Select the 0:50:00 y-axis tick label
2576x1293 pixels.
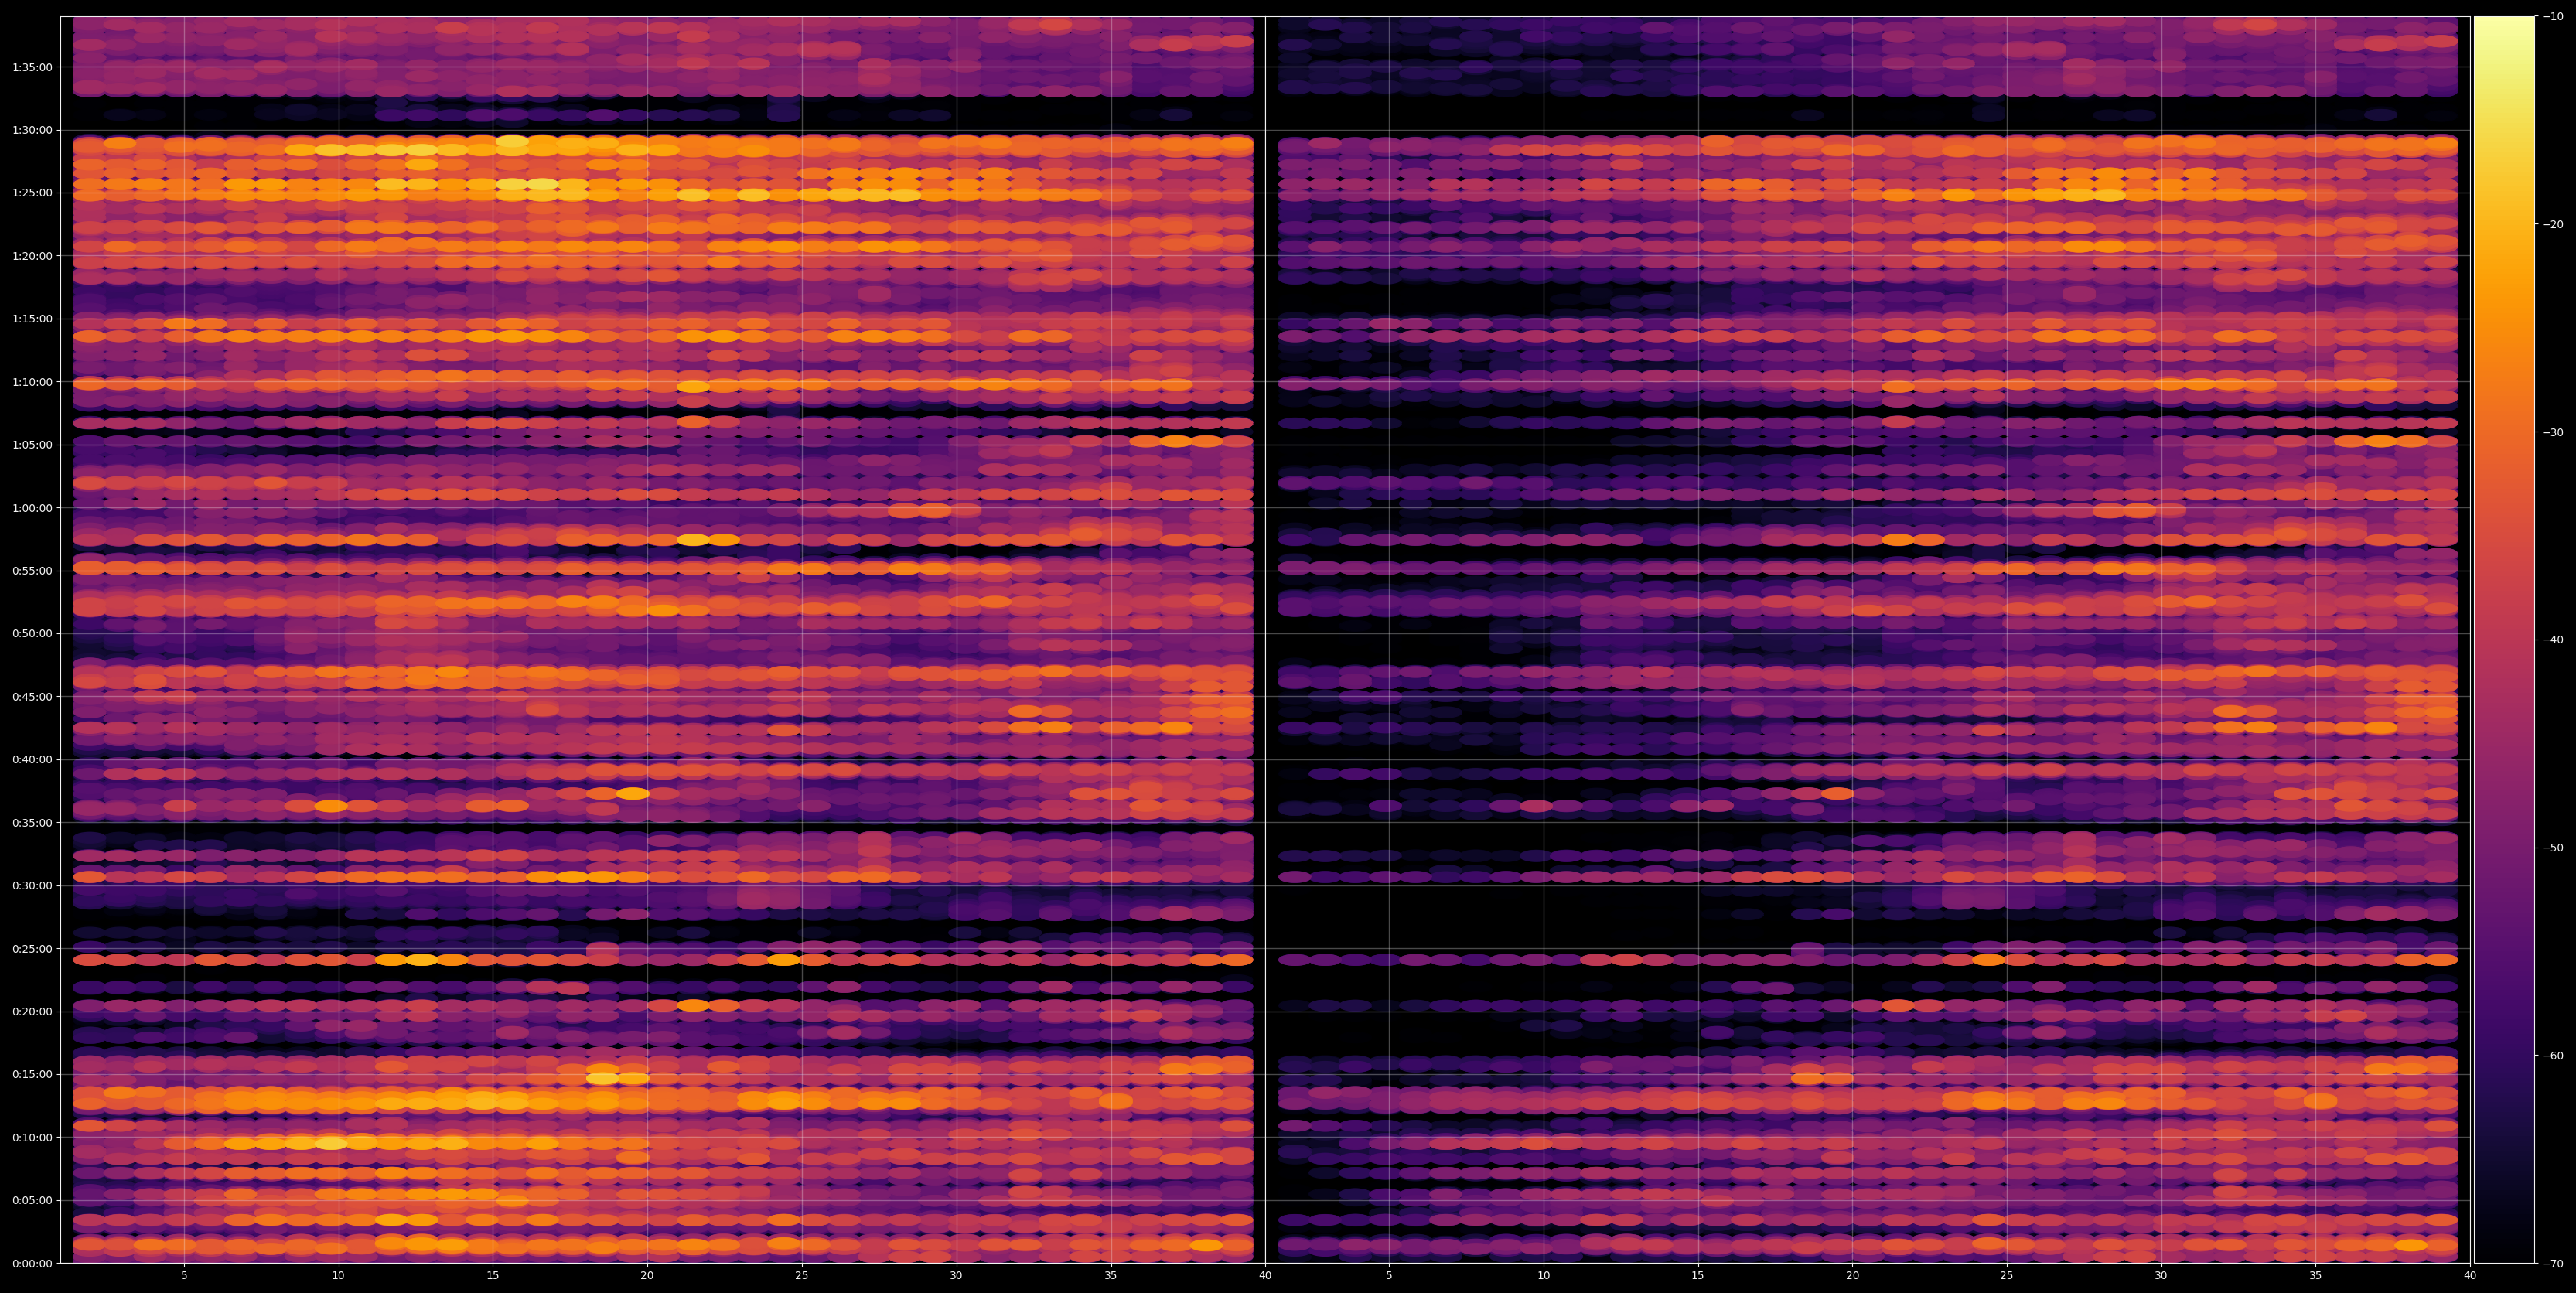point(32,633)
